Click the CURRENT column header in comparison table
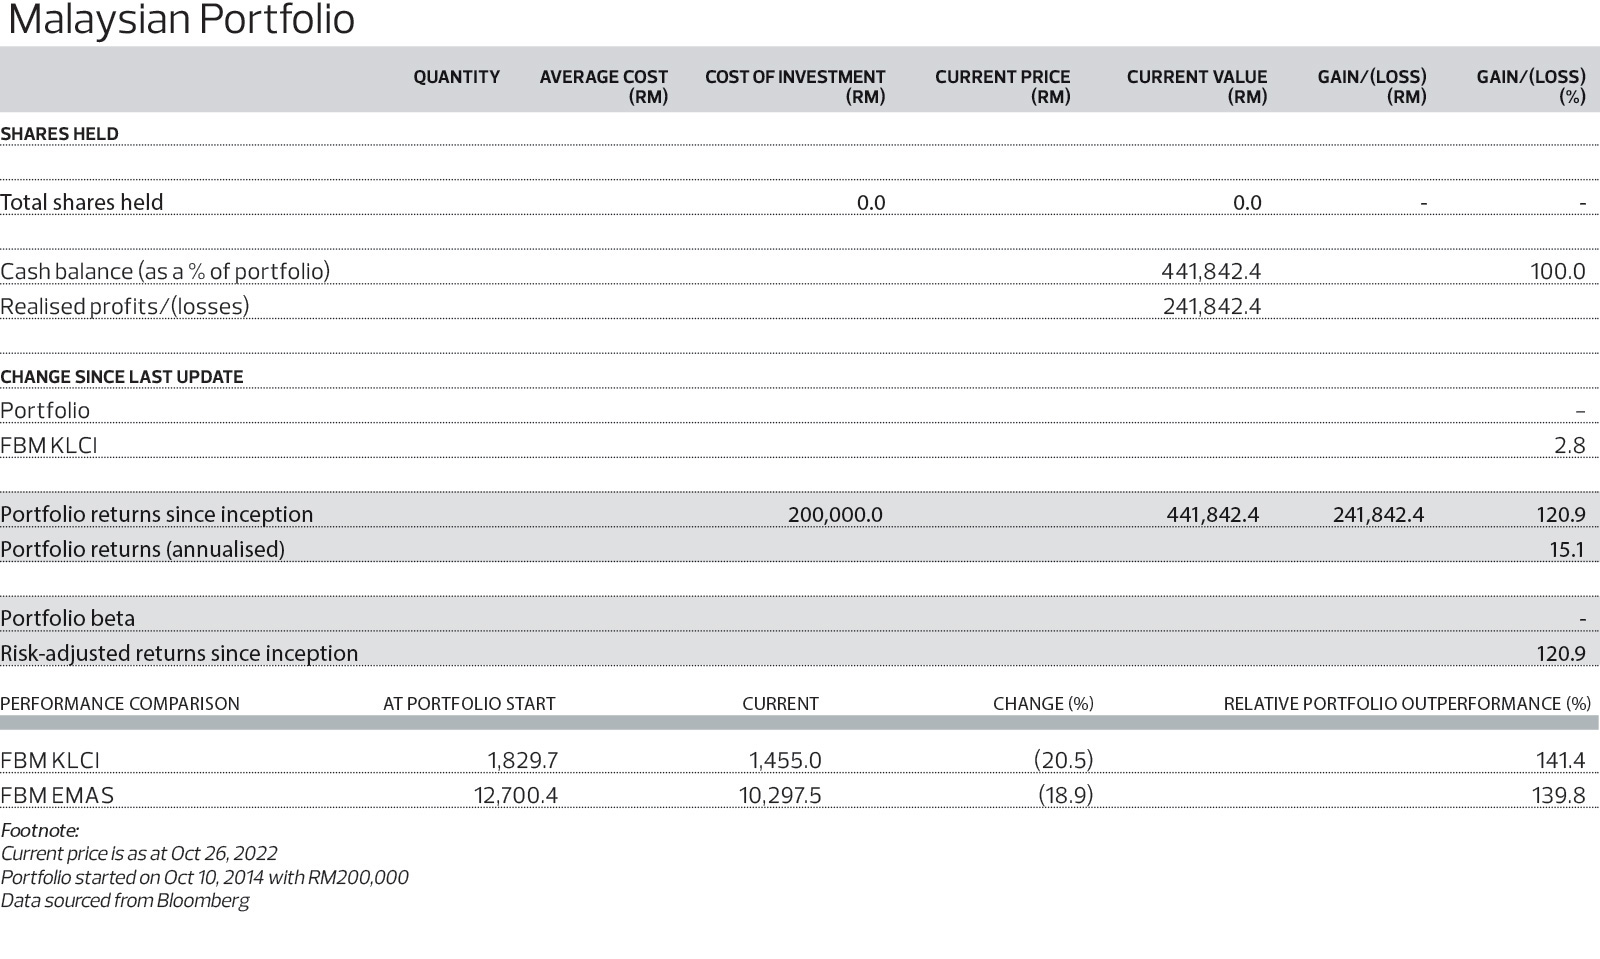This screenshot has width=1600, height=959. click(780, 704)
